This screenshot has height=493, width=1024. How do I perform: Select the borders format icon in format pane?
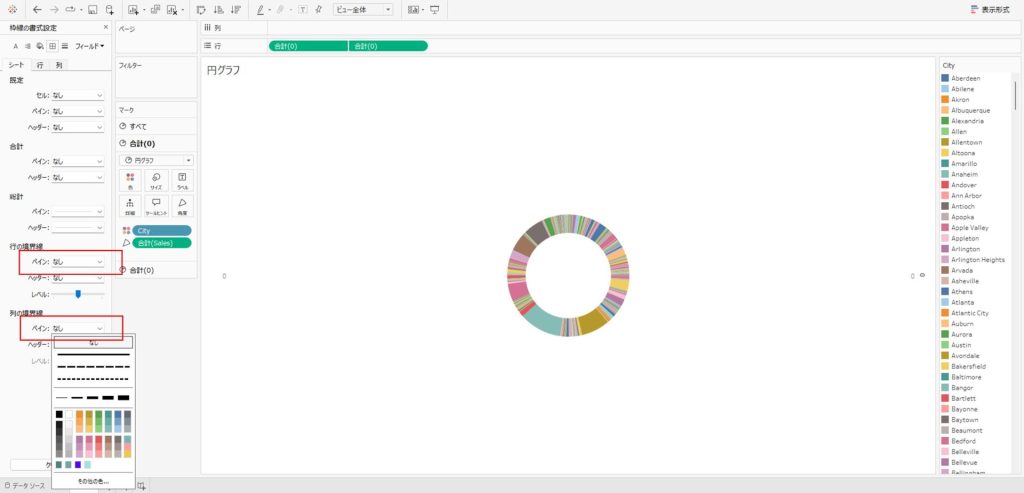[52, 46]
